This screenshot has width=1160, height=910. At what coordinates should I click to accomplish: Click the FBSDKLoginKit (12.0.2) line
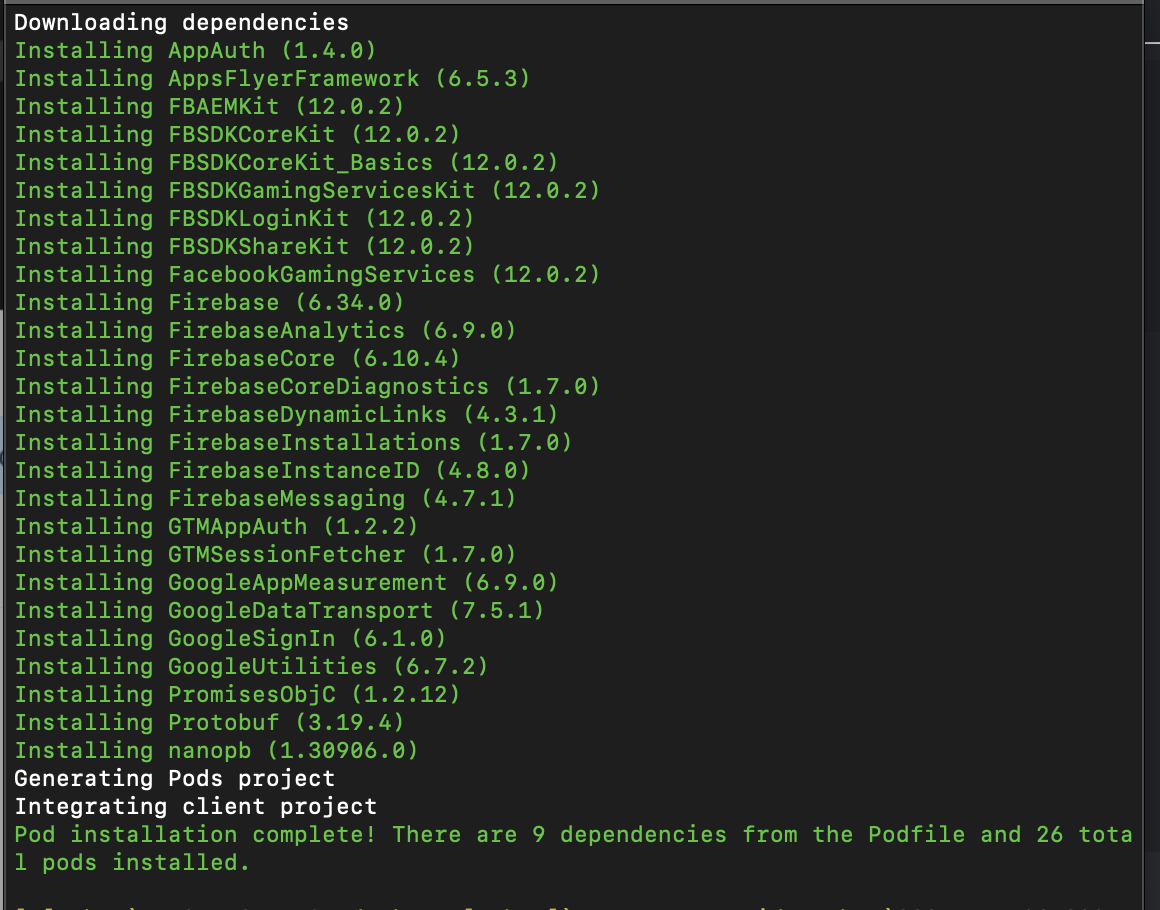coord(244,219)
